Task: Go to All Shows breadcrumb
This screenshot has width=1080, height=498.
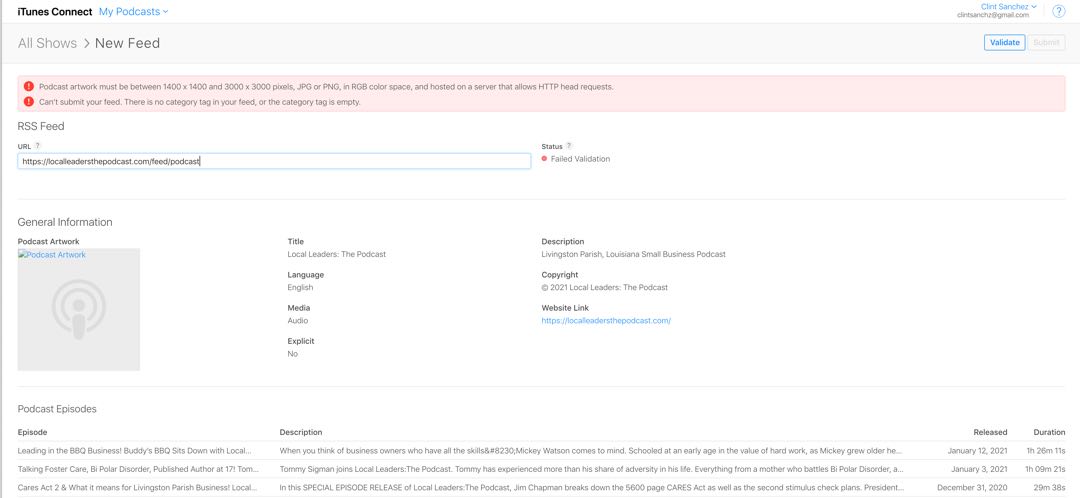Action: 48,43
